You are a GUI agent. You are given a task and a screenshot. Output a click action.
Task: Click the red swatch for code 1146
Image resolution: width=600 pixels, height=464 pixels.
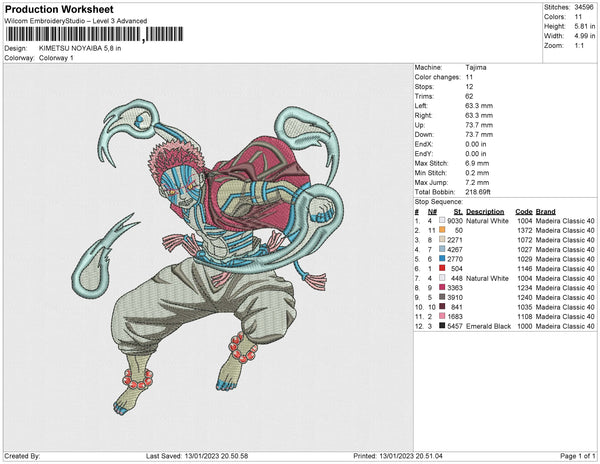[442, 269]
